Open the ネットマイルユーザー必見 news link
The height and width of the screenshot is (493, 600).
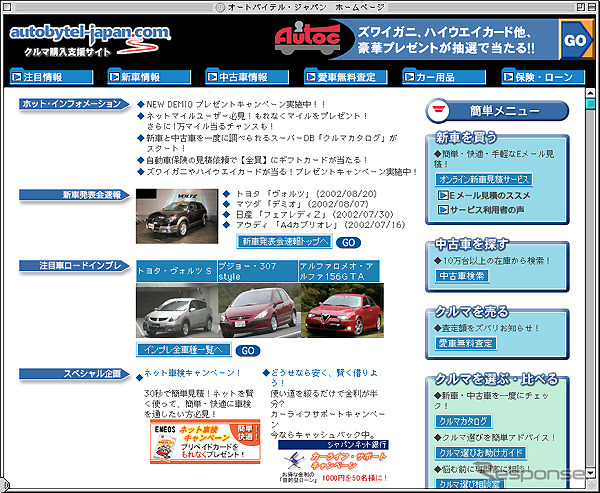[257, 121]
